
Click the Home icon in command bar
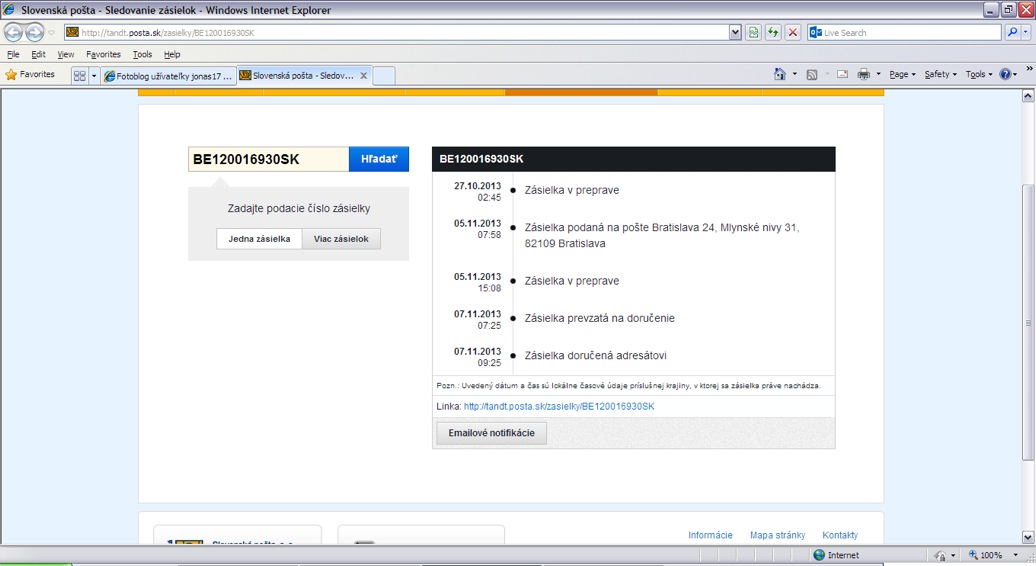(780, 75)
